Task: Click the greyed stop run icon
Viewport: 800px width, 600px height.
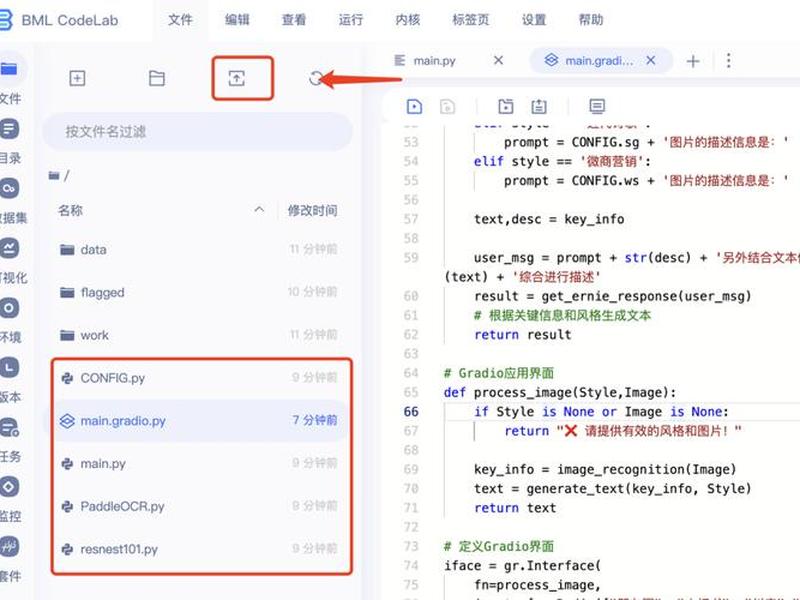Action: pos(447,106)
